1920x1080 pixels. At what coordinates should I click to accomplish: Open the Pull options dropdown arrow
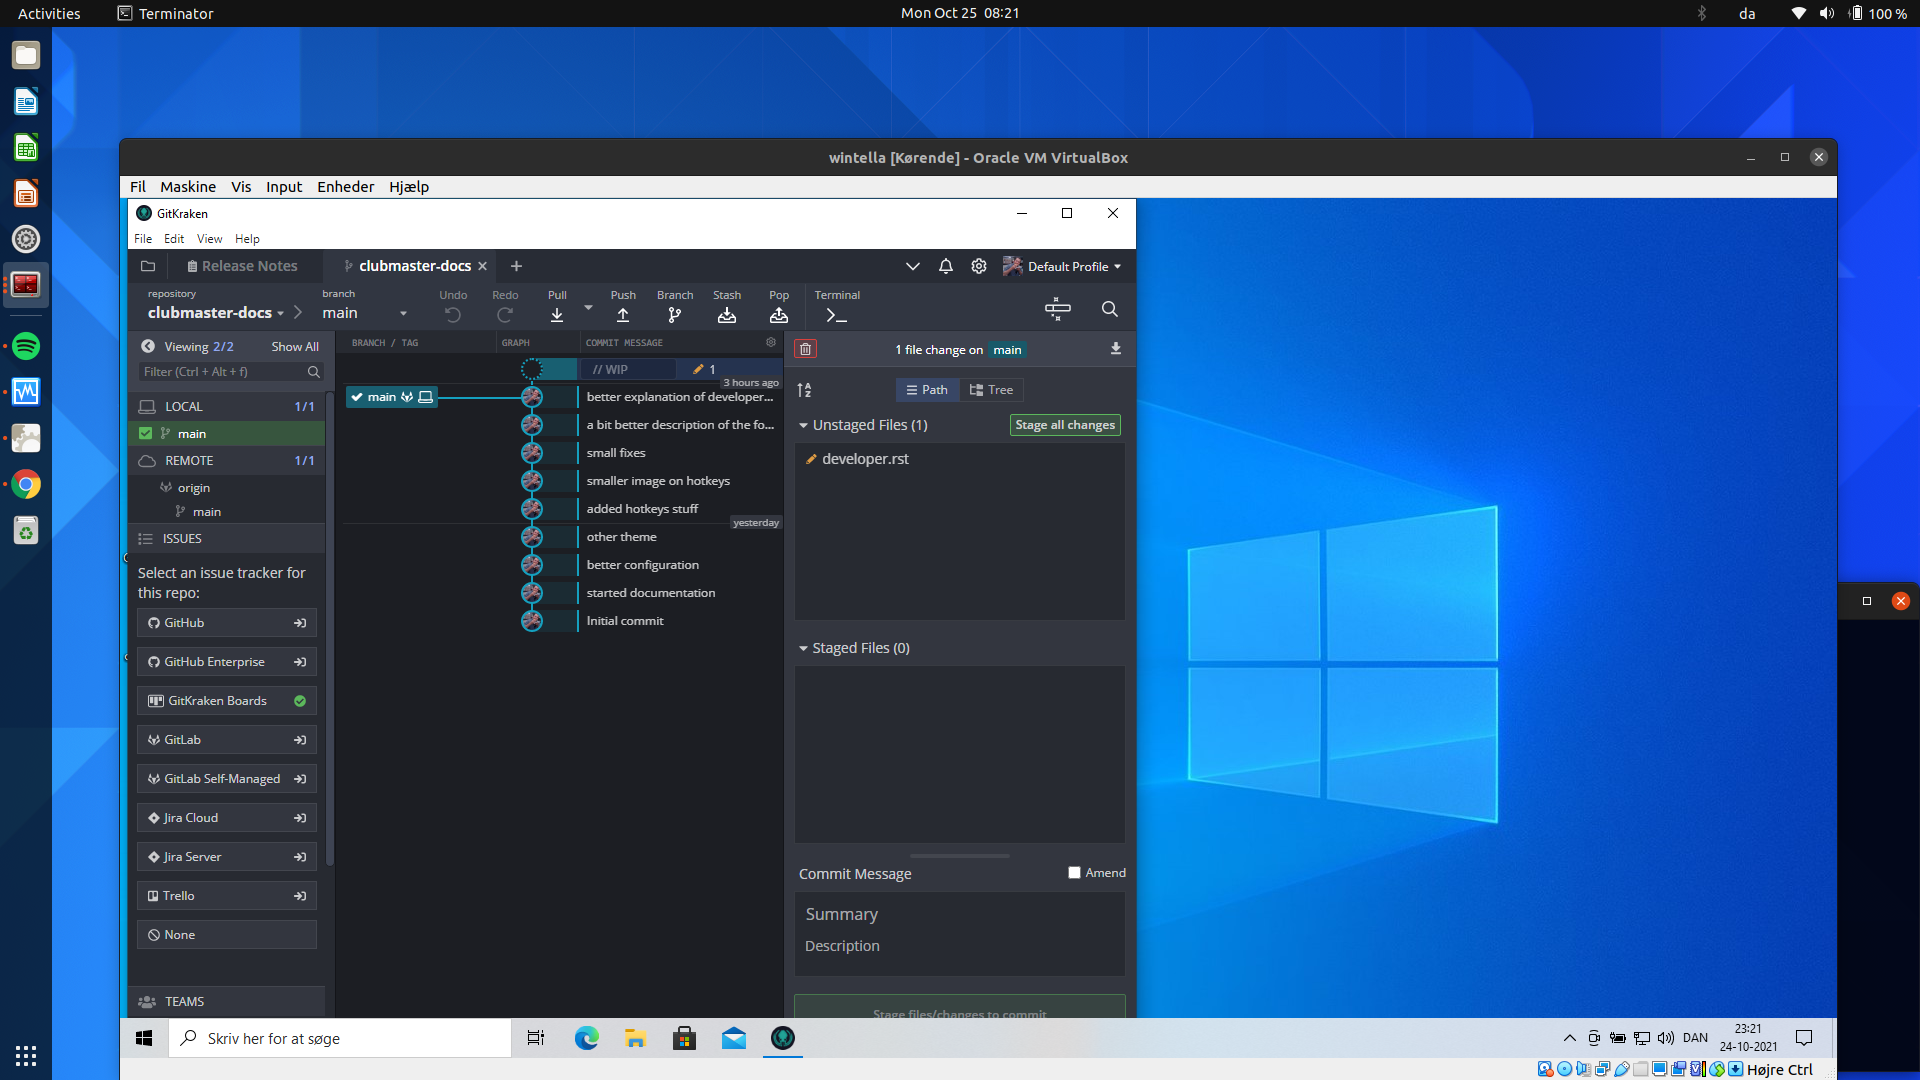tap(588, 308)
